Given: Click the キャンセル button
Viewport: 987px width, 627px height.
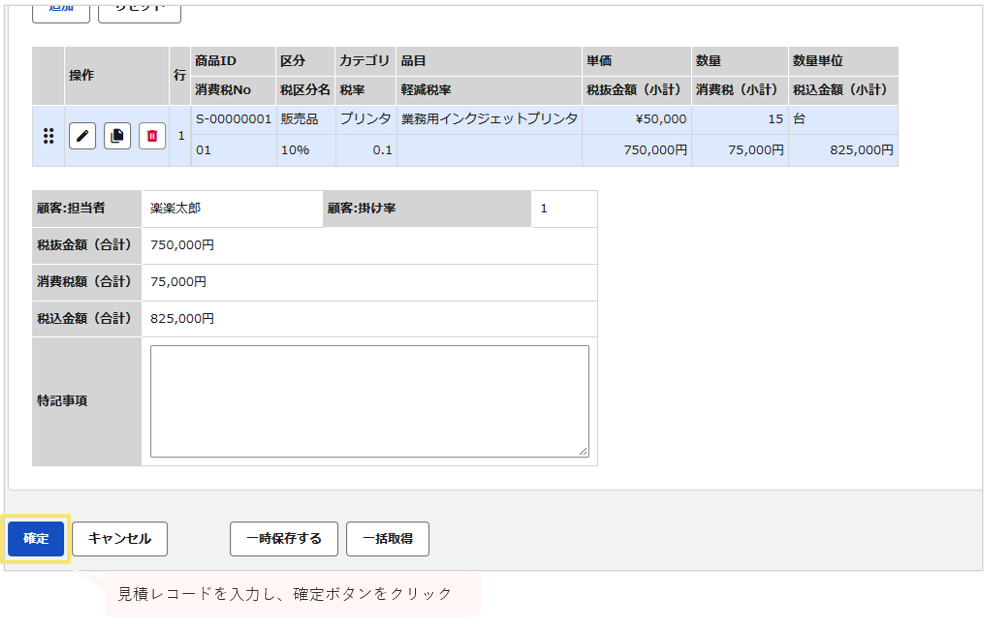Looking at the screenshot, I should (120, 539).
